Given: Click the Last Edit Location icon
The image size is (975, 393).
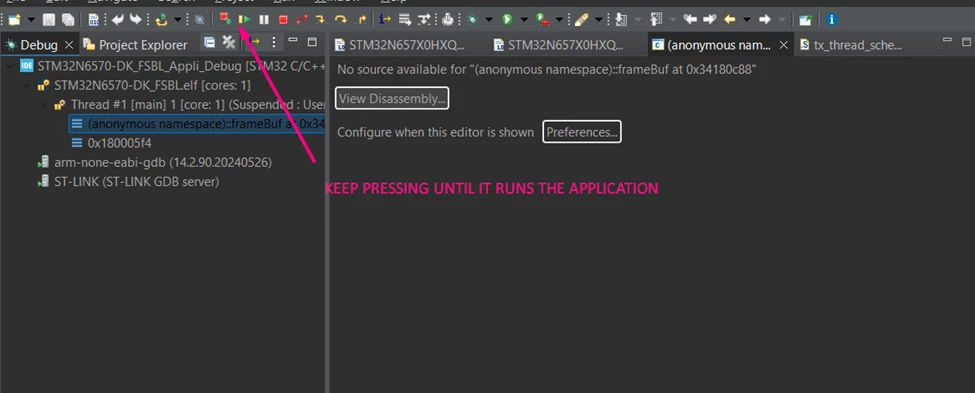Looking at the screenshot, I should (690, 20).
